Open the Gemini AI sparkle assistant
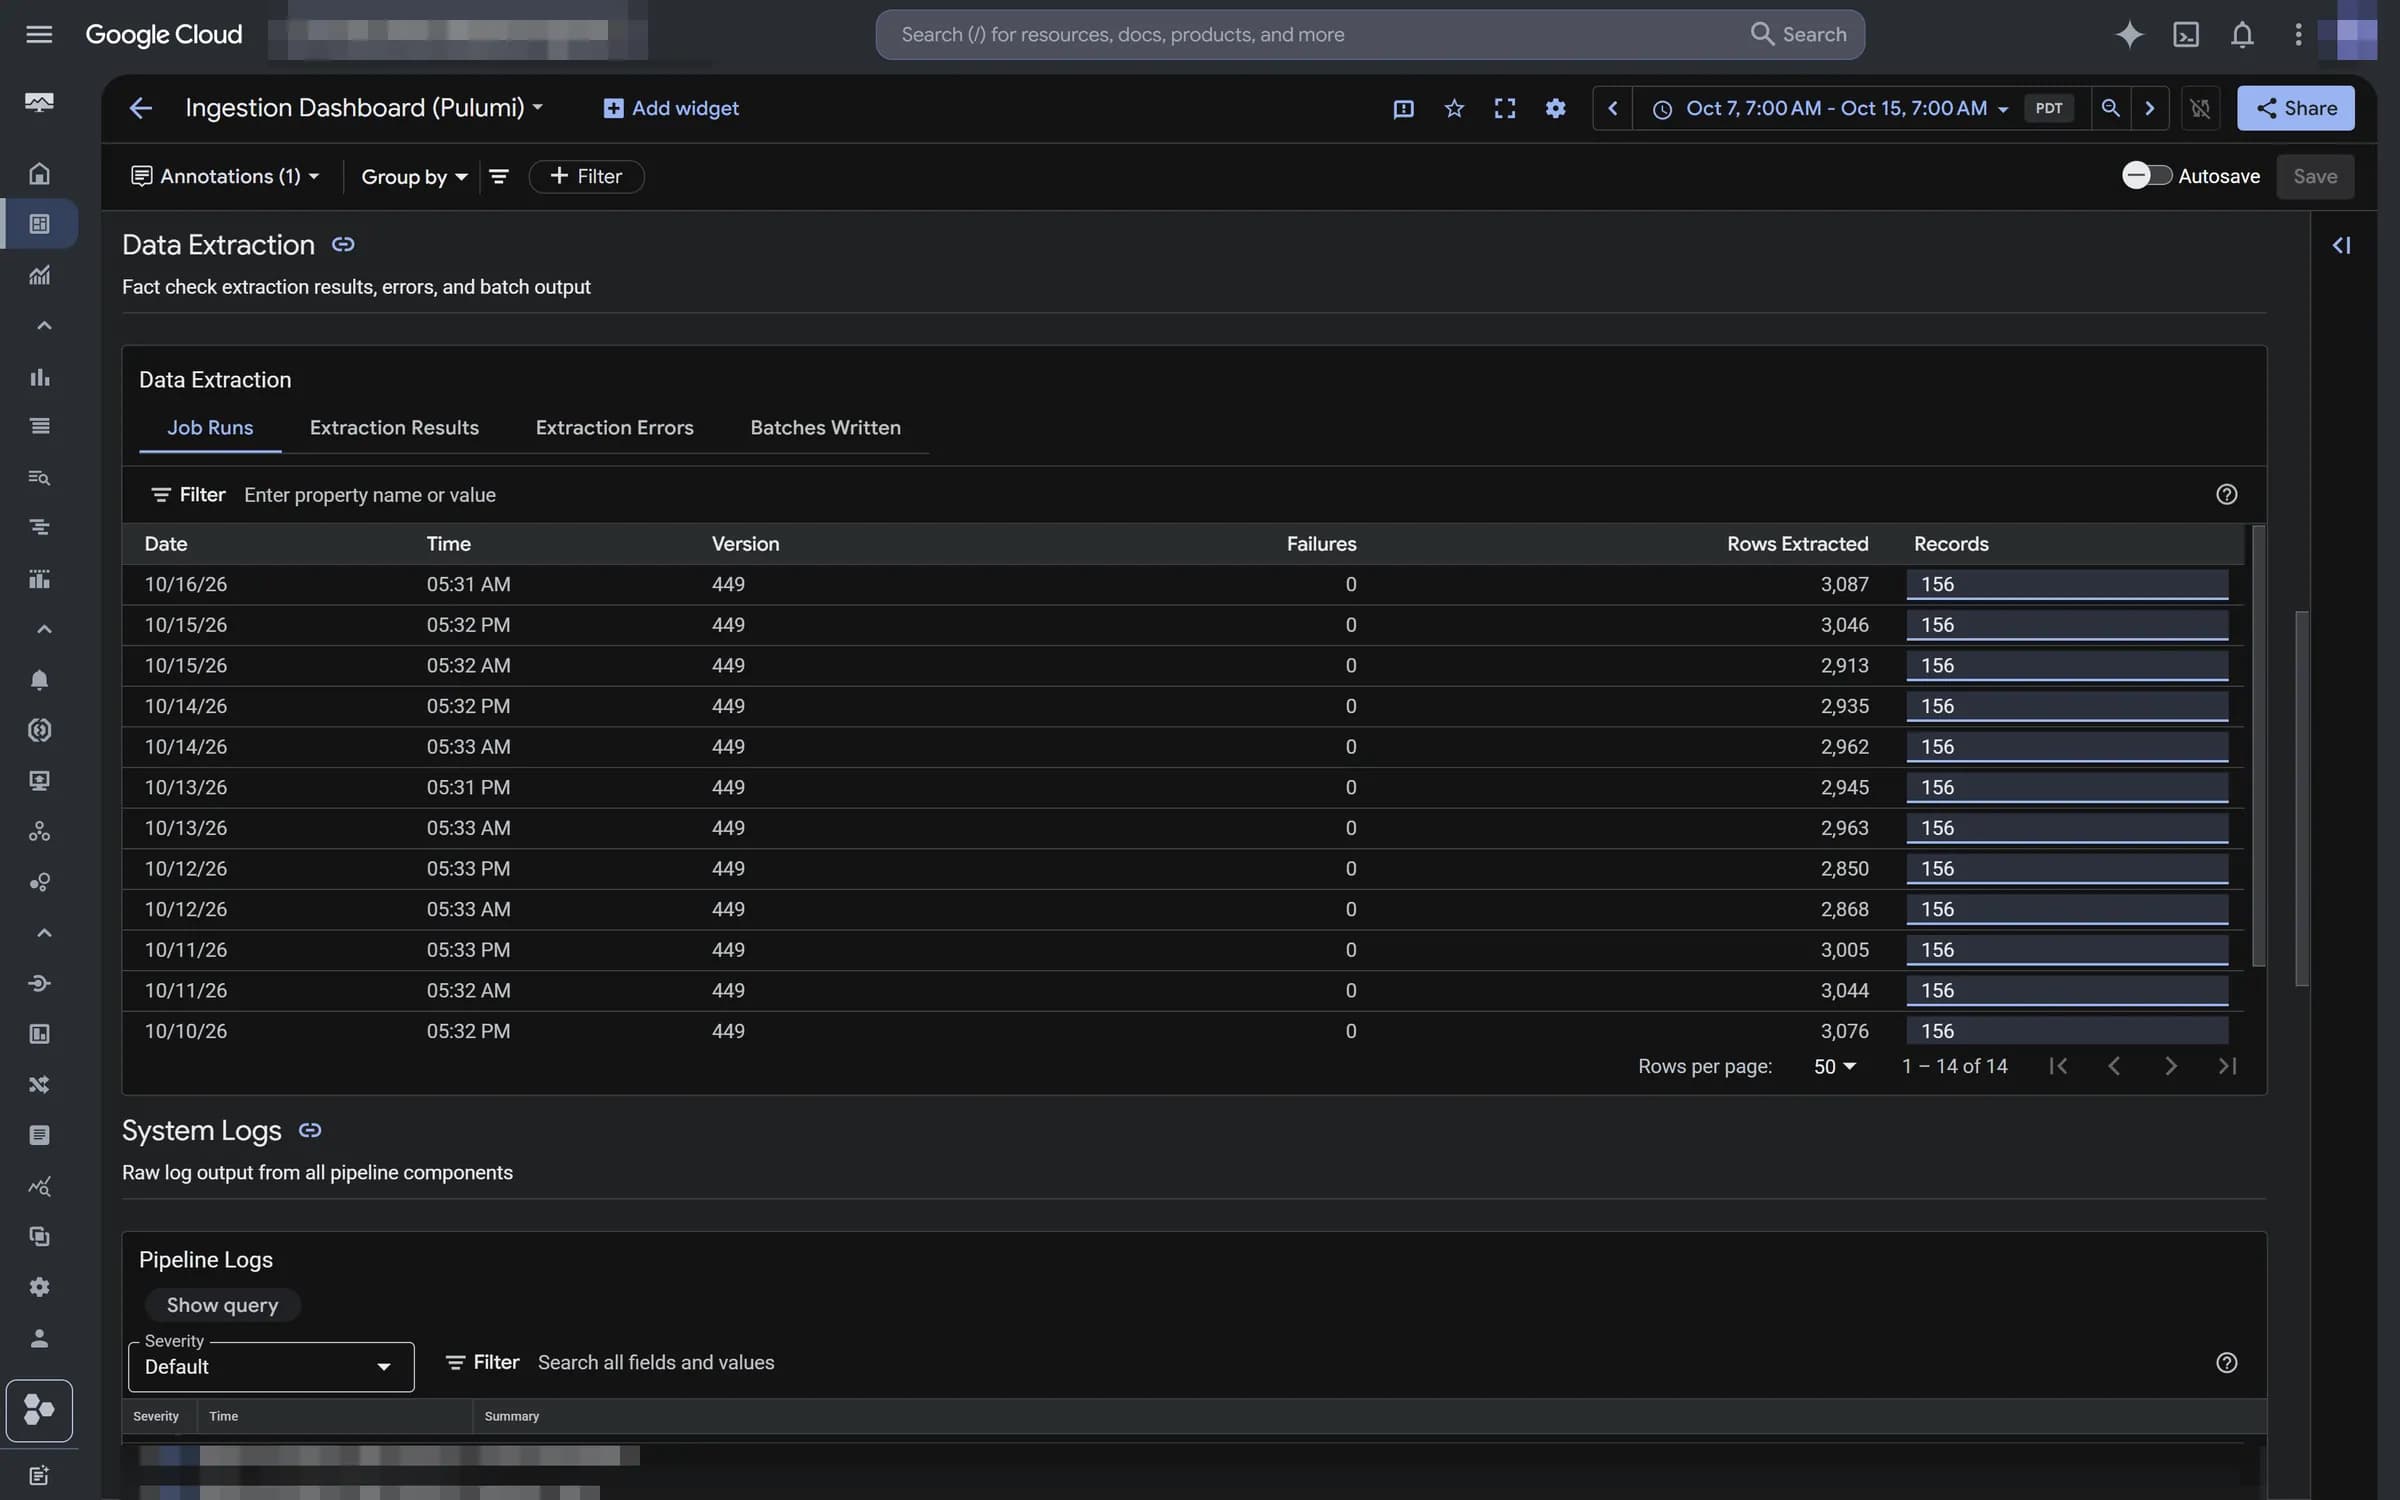The width and height of the screenshot is (2400, 1500). [x=2129, y=34]
